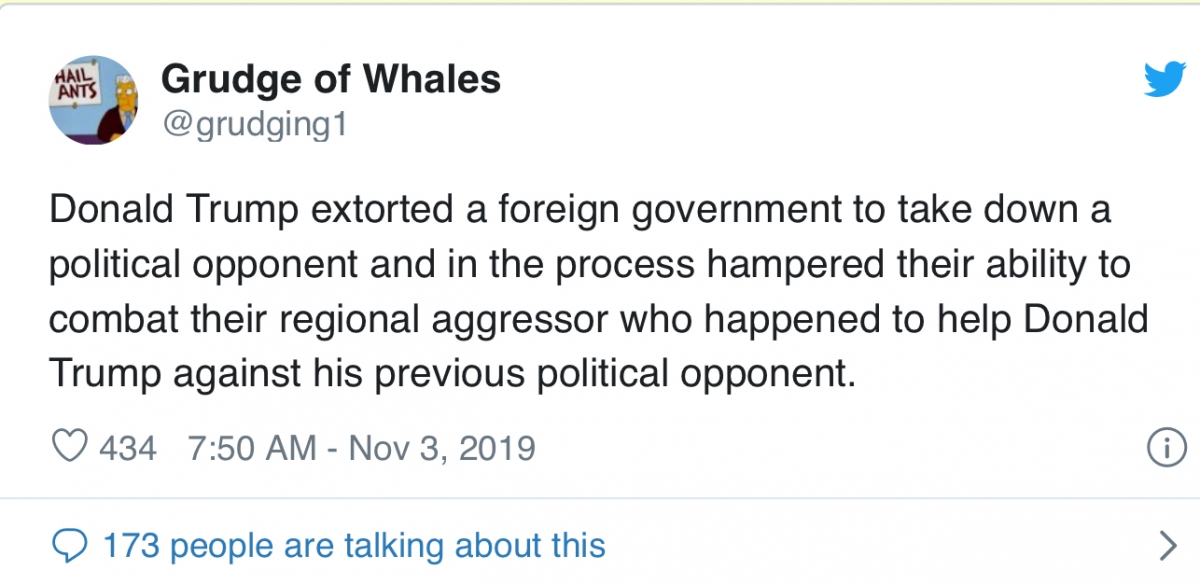Click the Nov 3, 2019 date
The height and width of the screenshot is (584, 1200).
[441, 447]
